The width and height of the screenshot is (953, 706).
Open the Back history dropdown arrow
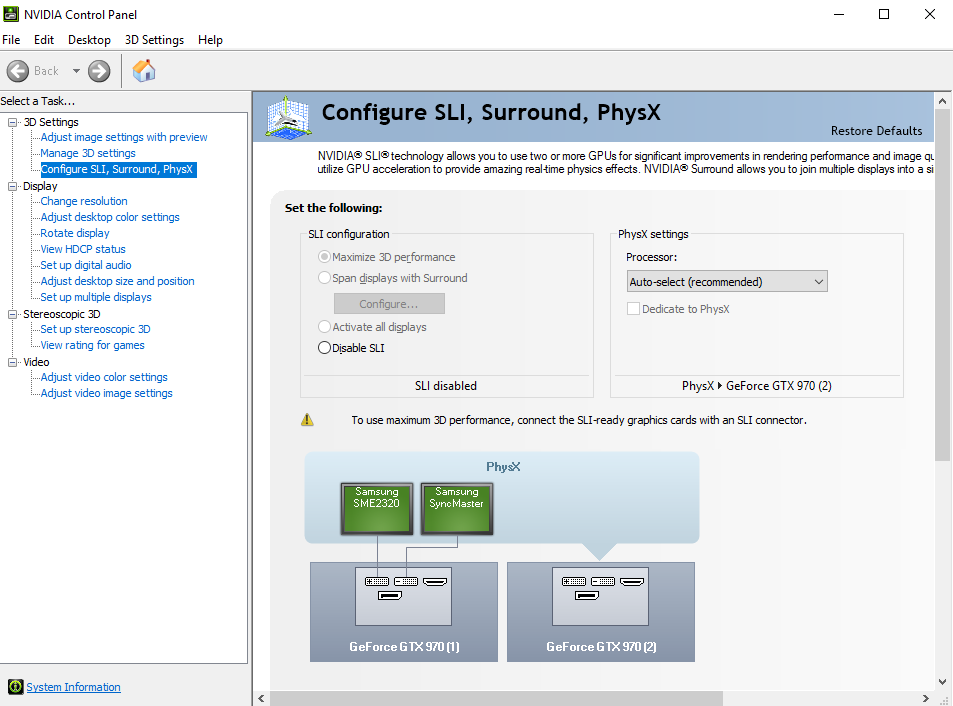(x=76, y=71)
